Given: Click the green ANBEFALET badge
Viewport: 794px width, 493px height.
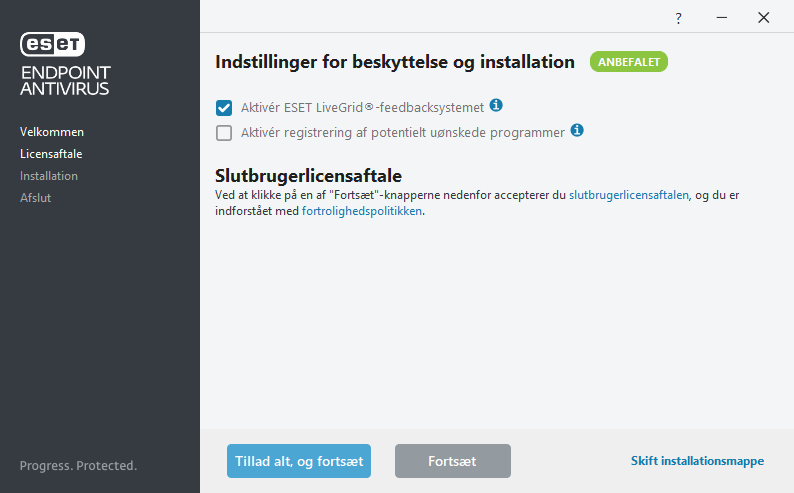Looking at the screenshot, I should pyautogui.click(x=628, y=62).
